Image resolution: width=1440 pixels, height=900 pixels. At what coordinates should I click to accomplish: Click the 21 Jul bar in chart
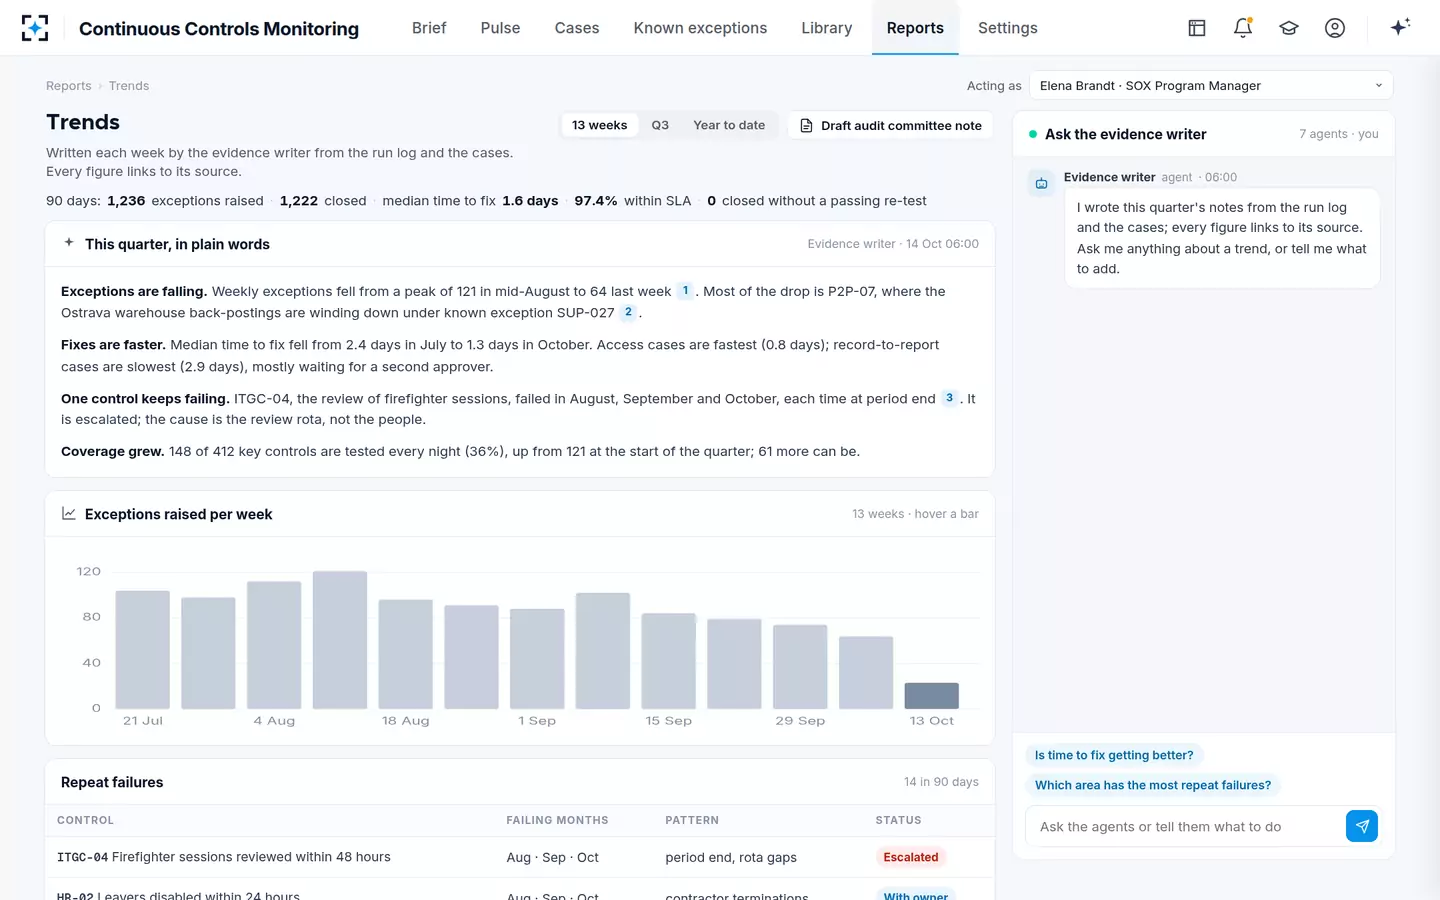143,650
